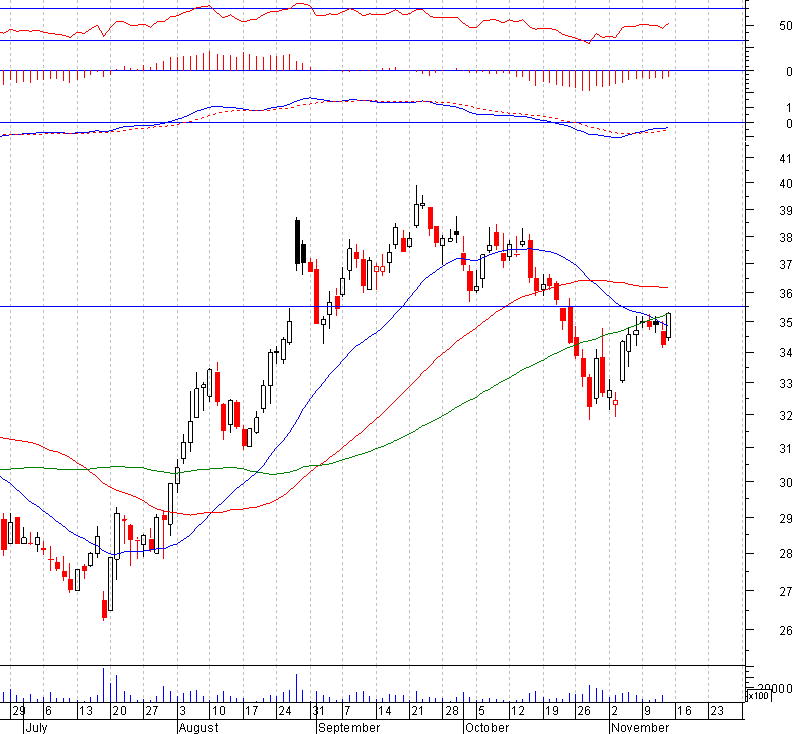Click date label 20 on time axis
This screenshot has height=734, width=796.
[119, 711]
